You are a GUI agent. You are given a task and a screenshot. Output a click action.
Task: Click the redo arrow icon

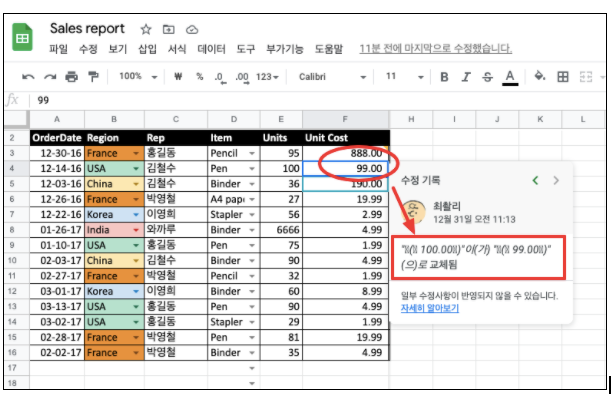tap(50, 77)
